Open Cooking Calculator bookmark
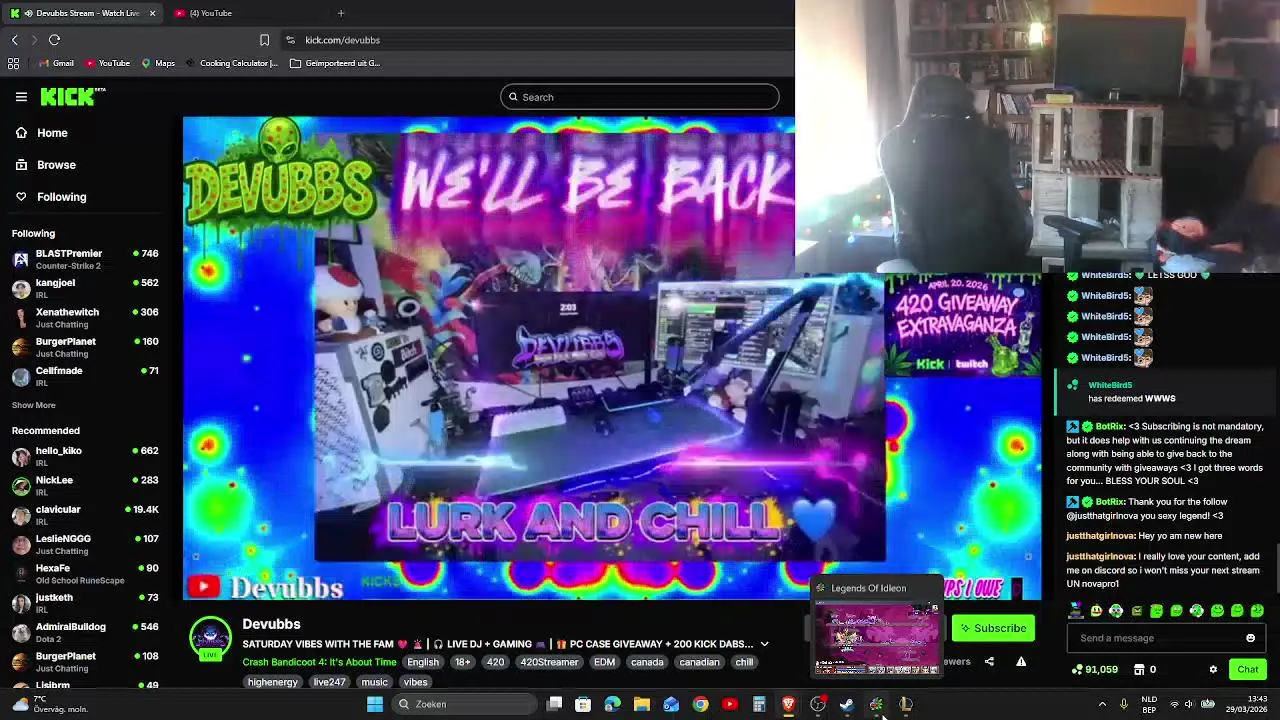 [x=231, y=63]
